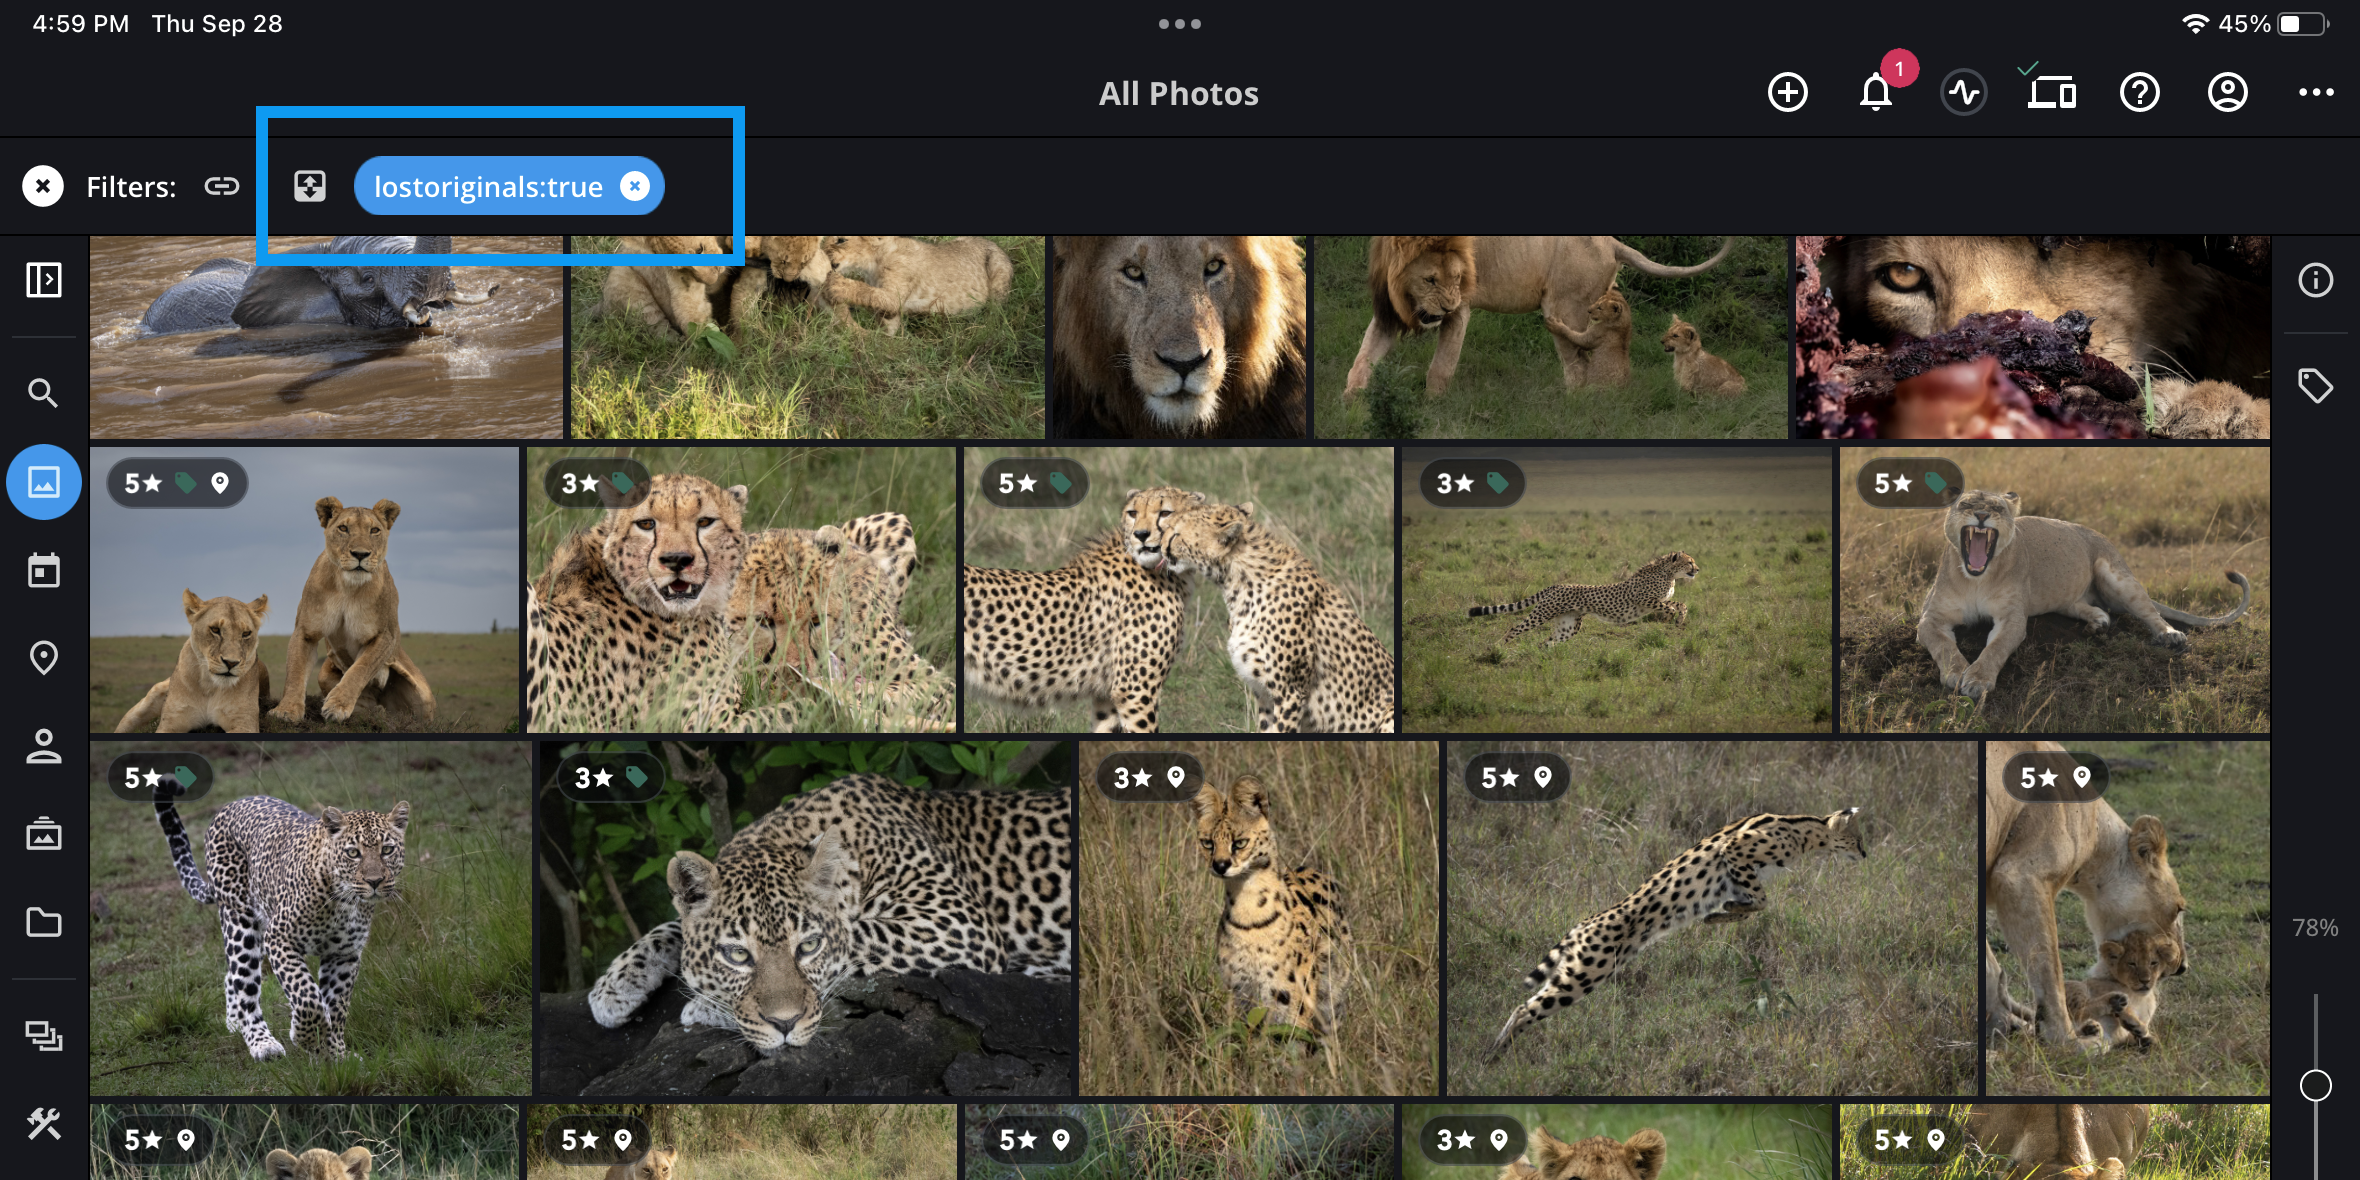Open the folders view in sidebar
This screenshot has height=1180, width=2360.
tap(43, 922)
